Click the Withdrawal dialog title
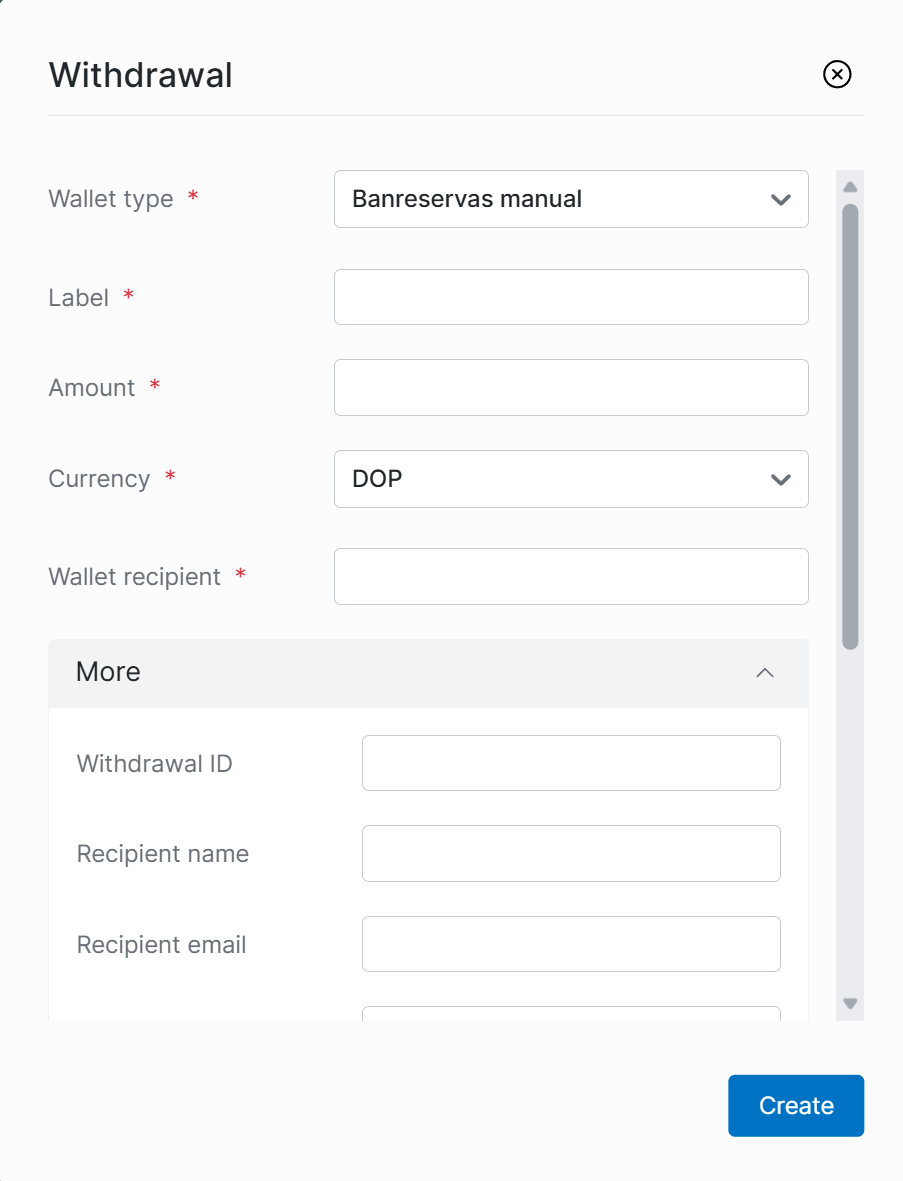 [x=141, y=75]
